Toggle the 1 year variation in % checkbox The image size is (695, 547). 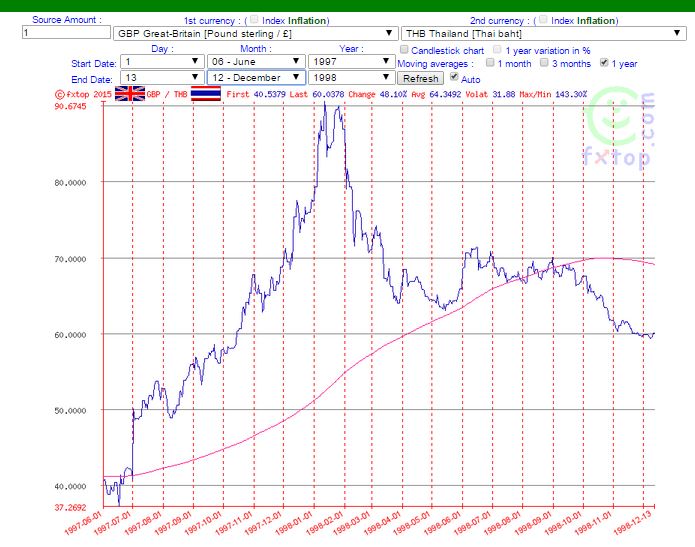click(497, 49)
